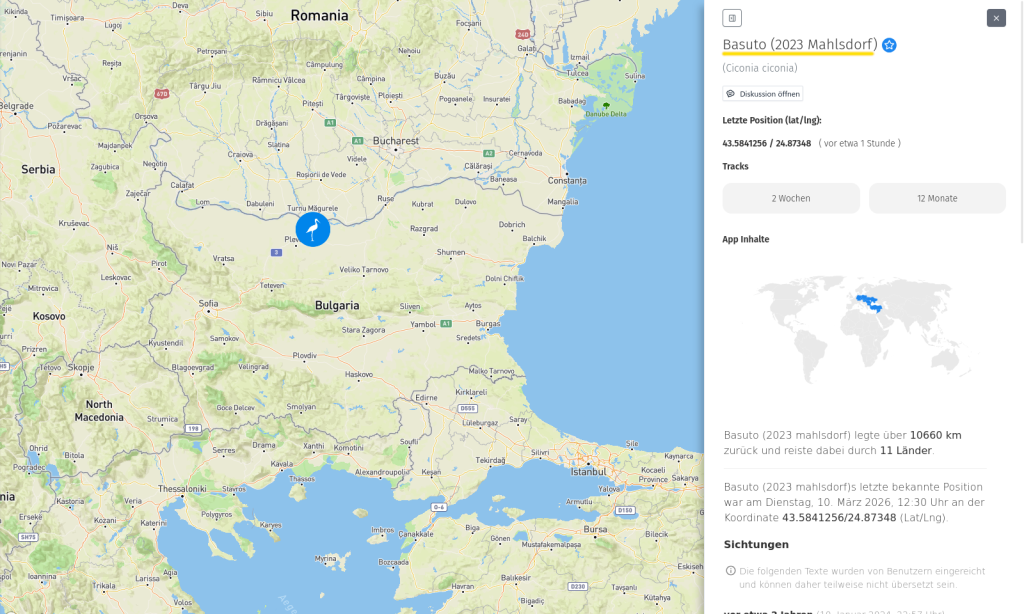Click the blue star badge beside Basuto's name
1024x614 pixels.
[888, 45]
